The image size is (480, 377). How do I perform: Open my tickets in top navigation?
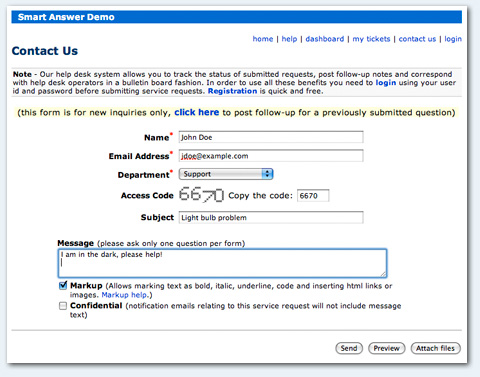click(371, 39)
